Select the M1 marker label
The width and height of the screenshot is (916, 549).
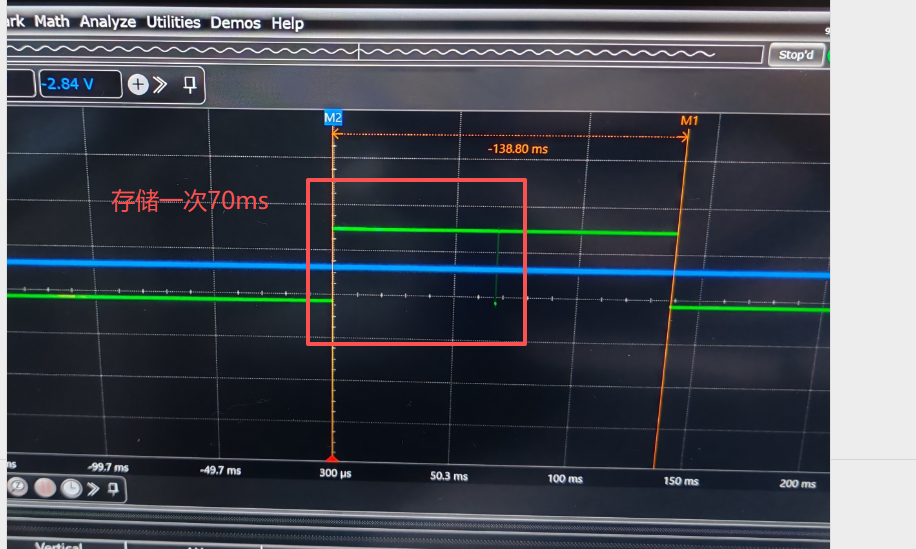(x=689, y=121)
